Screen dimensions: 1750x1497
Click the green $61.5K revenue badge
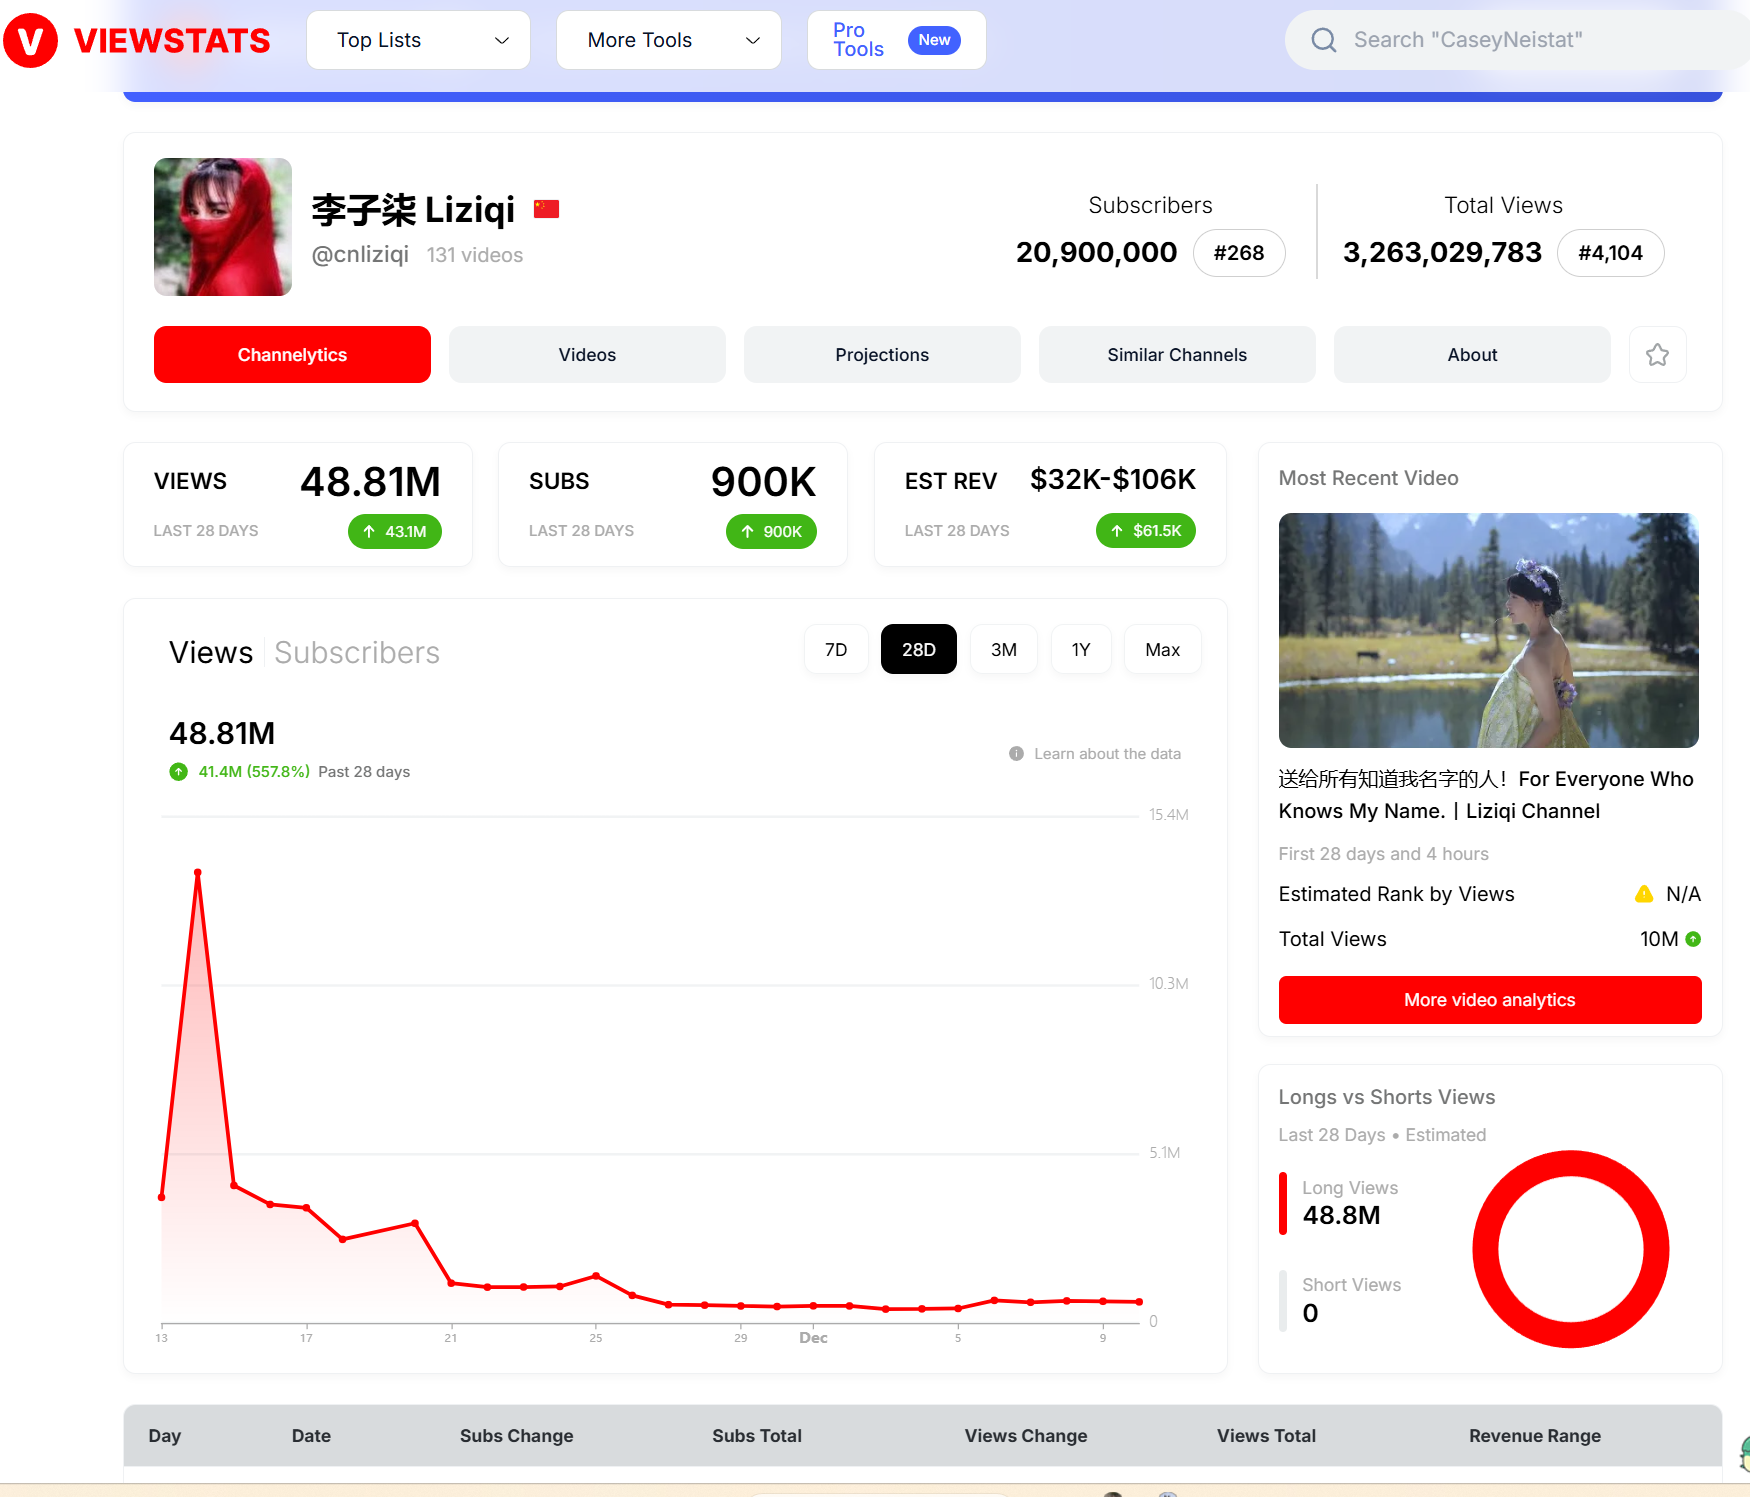(x=1146, y=530)
